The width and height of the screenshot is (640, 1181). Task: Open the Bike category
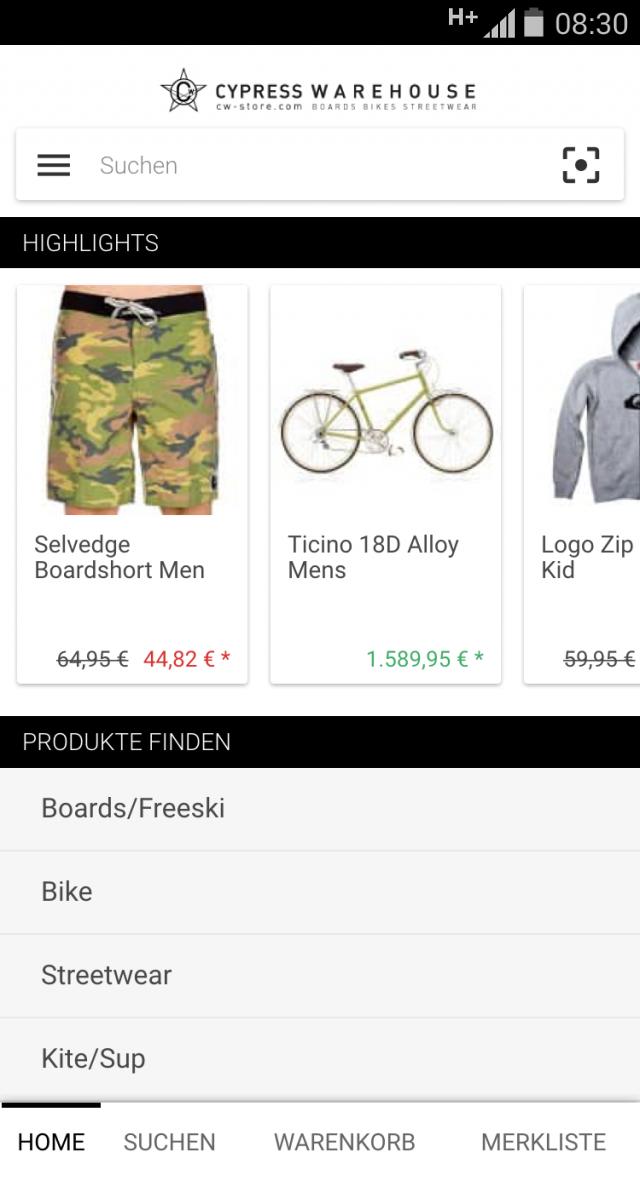coord(68,891)
